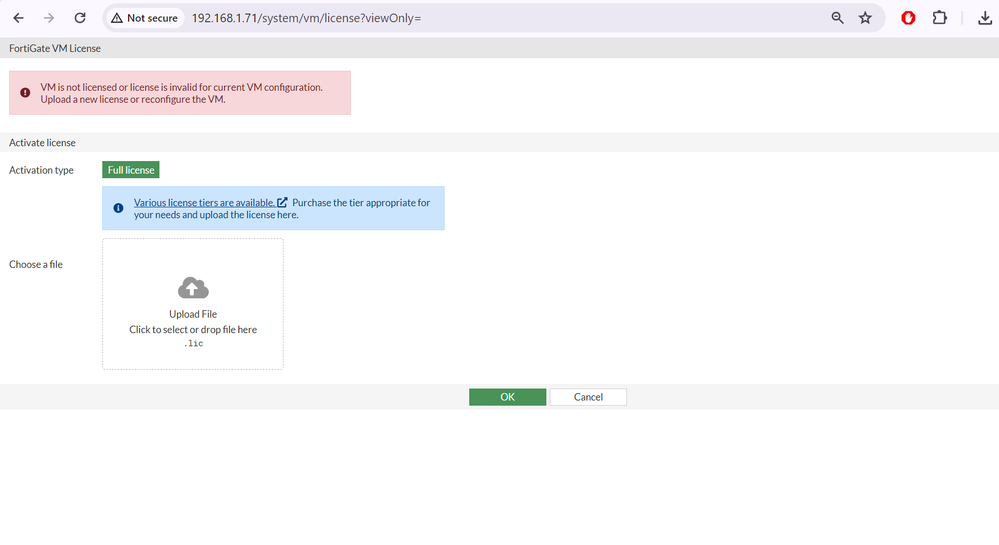Screen dimensions: 999x545
Task: Go back to the previous page
Action: 18,18
